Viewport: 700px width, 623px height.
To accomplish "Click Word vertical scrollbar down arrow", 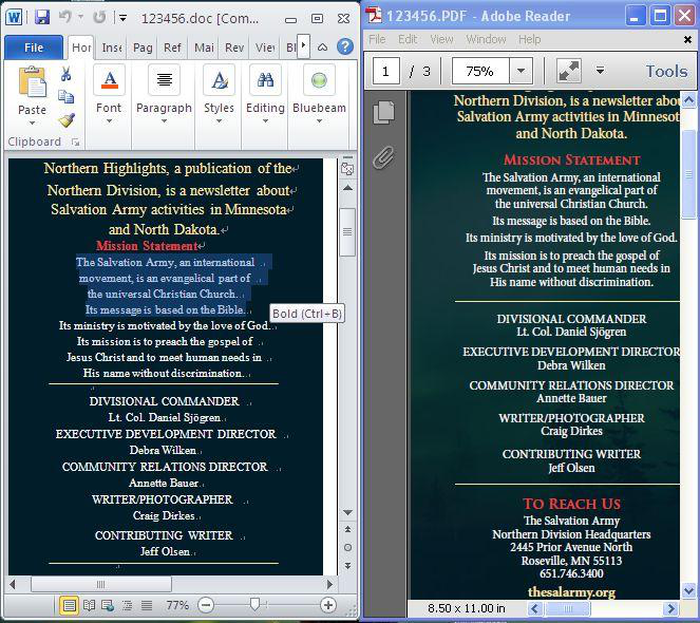I will click(x=348, y=512).
